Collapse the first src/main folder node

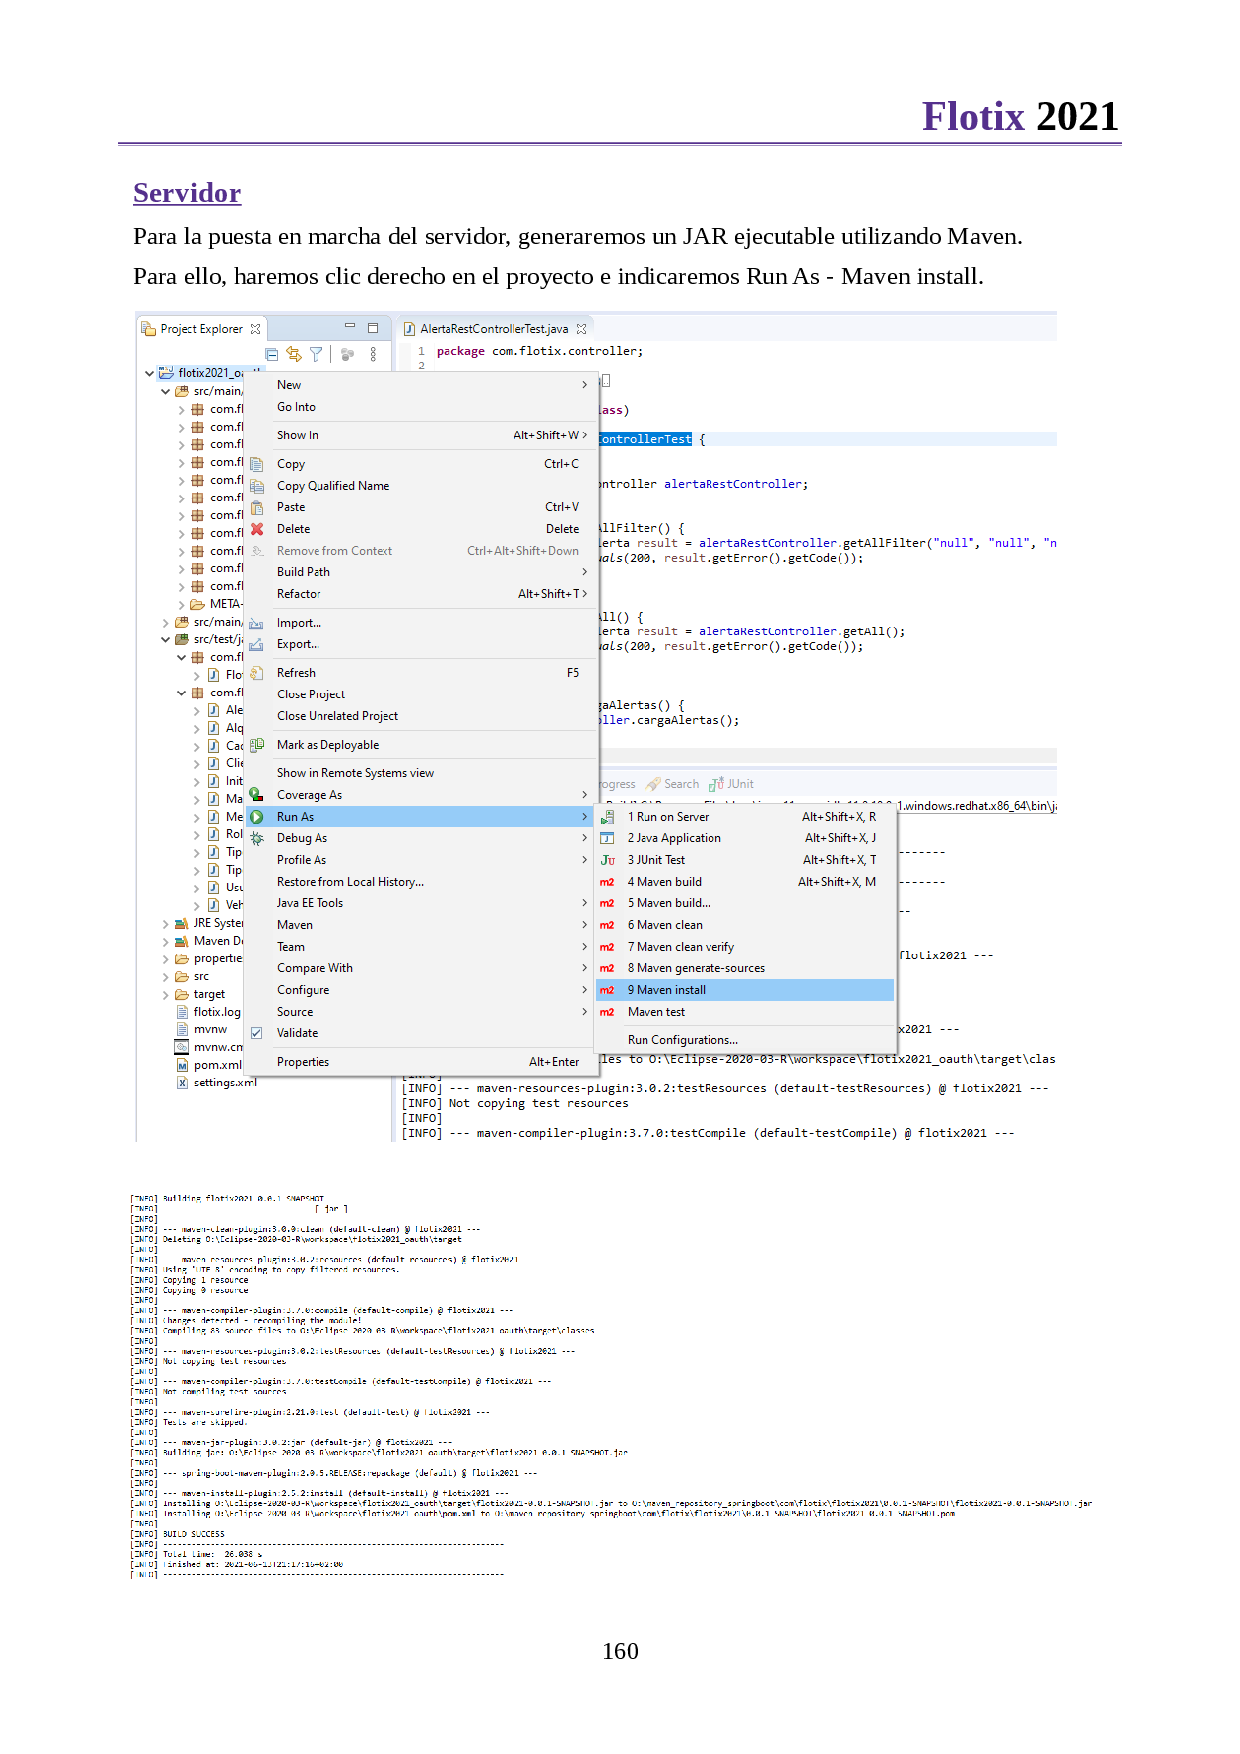[165, 391]
